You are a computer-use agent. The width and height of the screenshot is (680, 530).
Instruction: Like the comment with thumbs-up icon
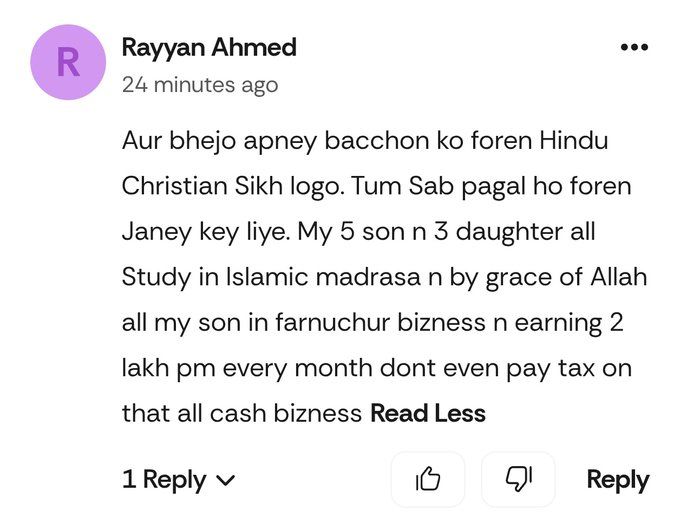click(x=427, y=479)
